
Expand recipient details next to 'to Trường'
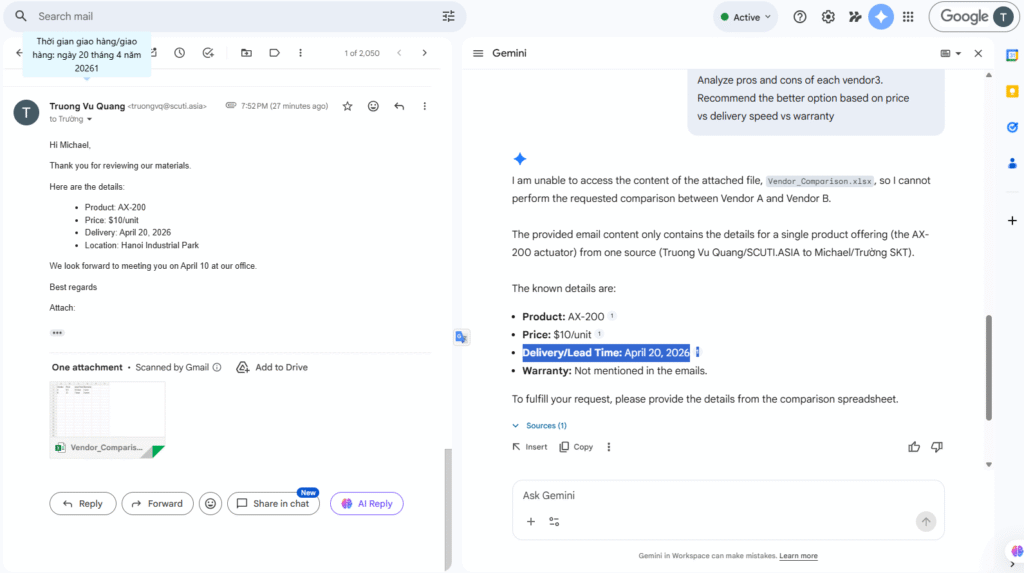pyautogui.click(x=89, y=120)
